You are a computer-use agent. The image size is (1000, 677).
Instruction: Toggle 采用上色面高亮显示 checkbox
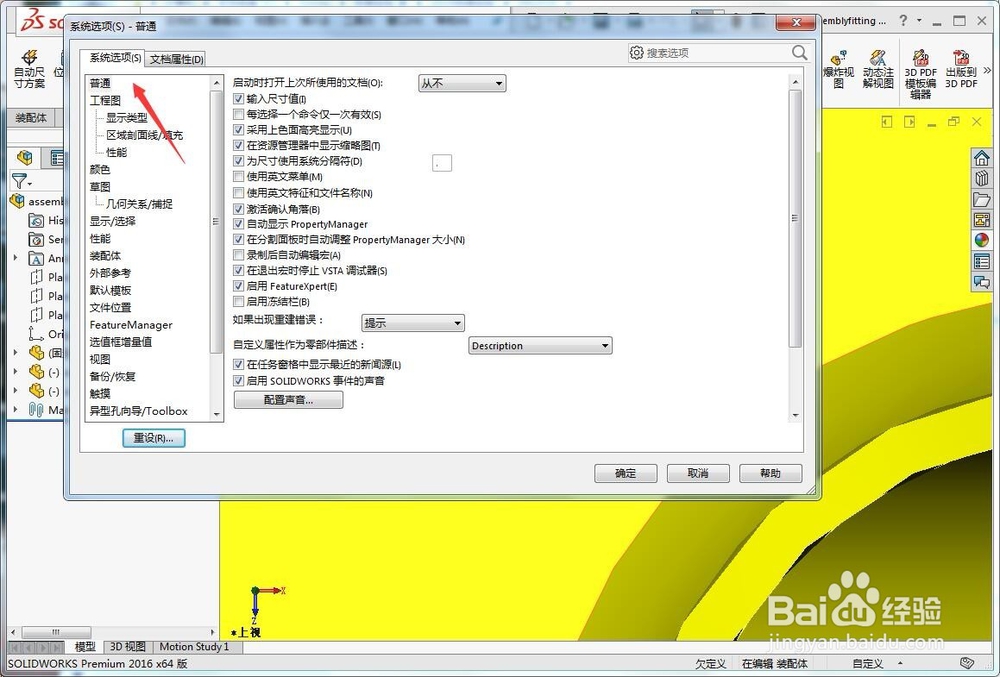pos(239,130)
